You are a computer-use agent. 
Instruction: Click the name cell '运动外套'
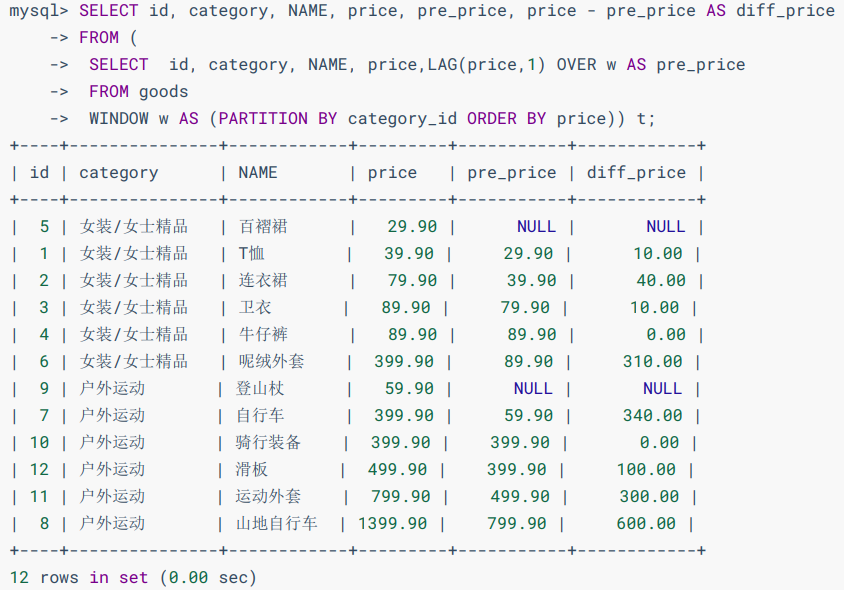pyautogui.click(x=268, y=496)
